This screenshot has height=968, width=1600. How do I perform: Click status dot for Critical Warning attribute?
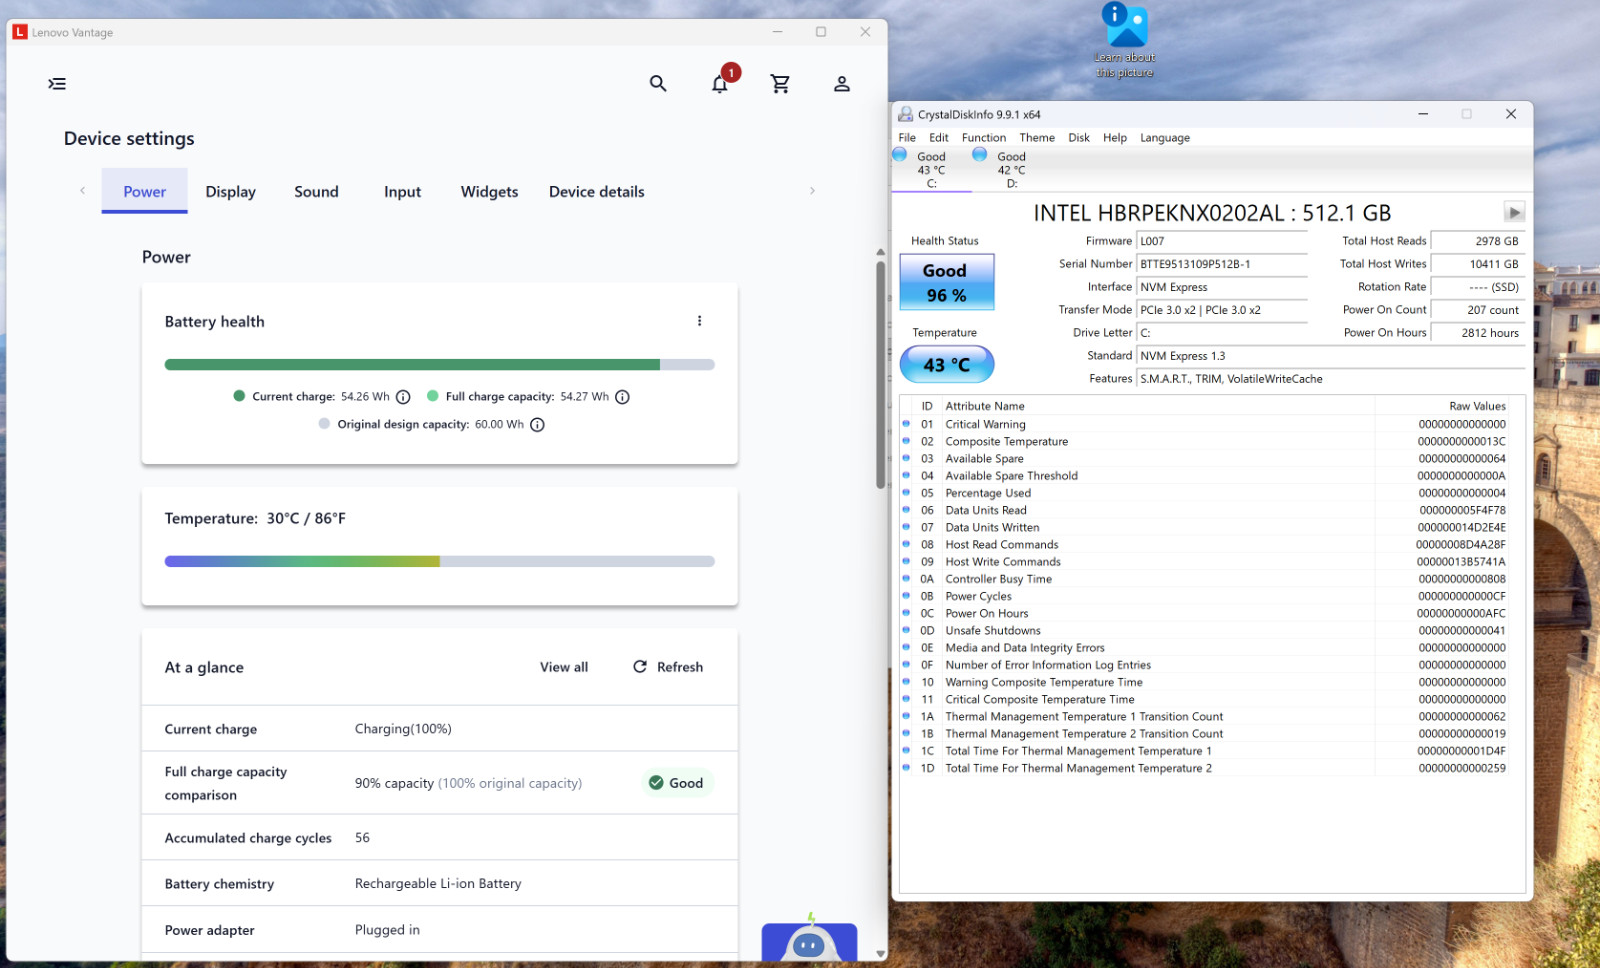[906, 424]
